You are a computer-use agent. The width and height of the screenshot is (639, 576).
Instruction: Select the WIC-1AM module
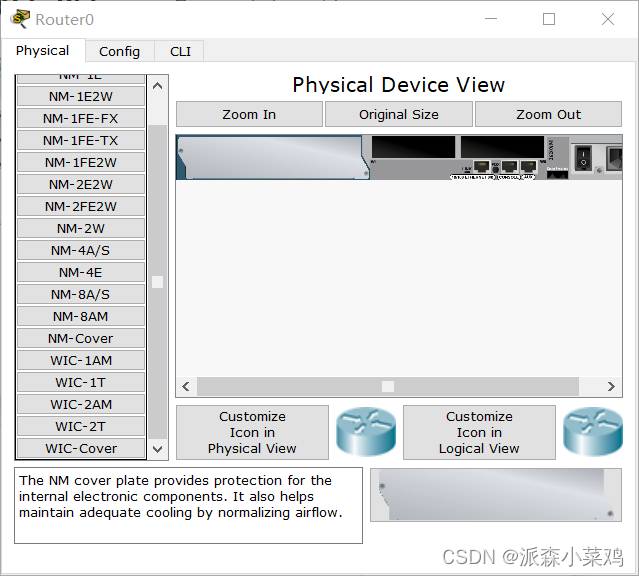click(81, 361)
